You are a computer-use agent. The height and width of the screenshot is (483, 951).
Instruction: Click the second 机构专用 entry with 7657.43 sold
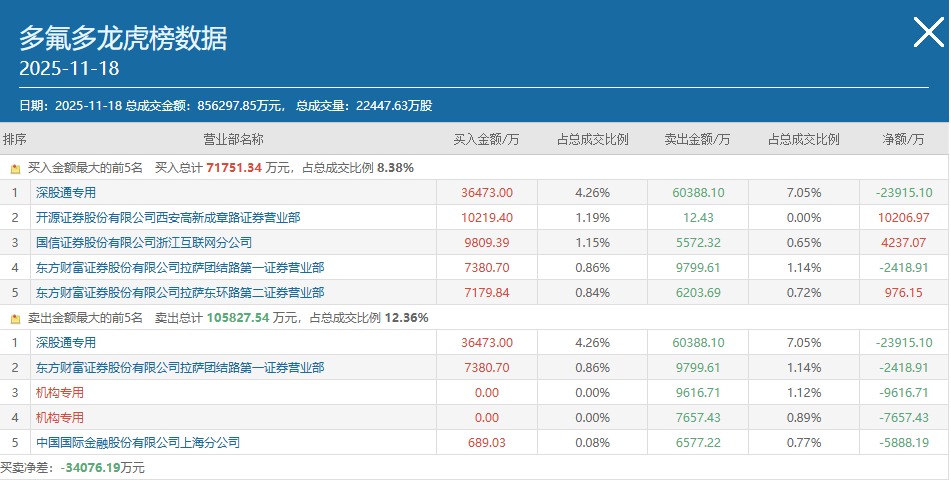59,417
